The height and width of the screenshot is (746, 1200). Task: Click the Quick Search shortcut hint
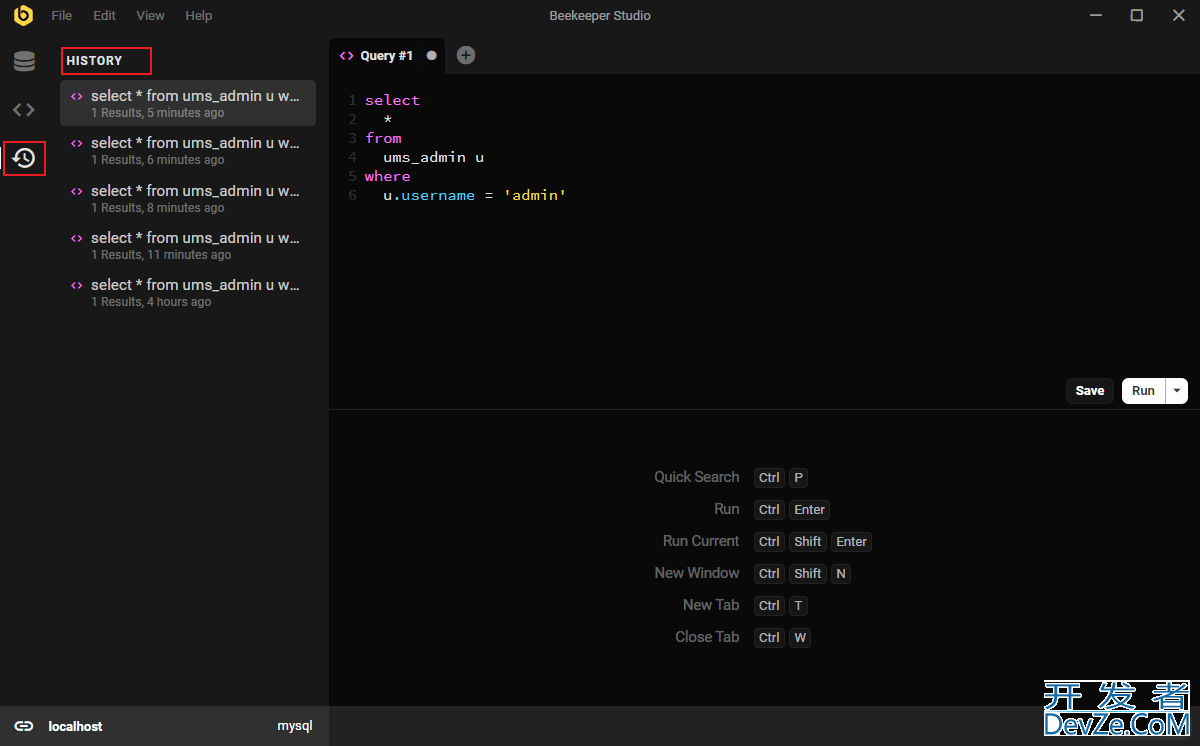coord(697,477)
